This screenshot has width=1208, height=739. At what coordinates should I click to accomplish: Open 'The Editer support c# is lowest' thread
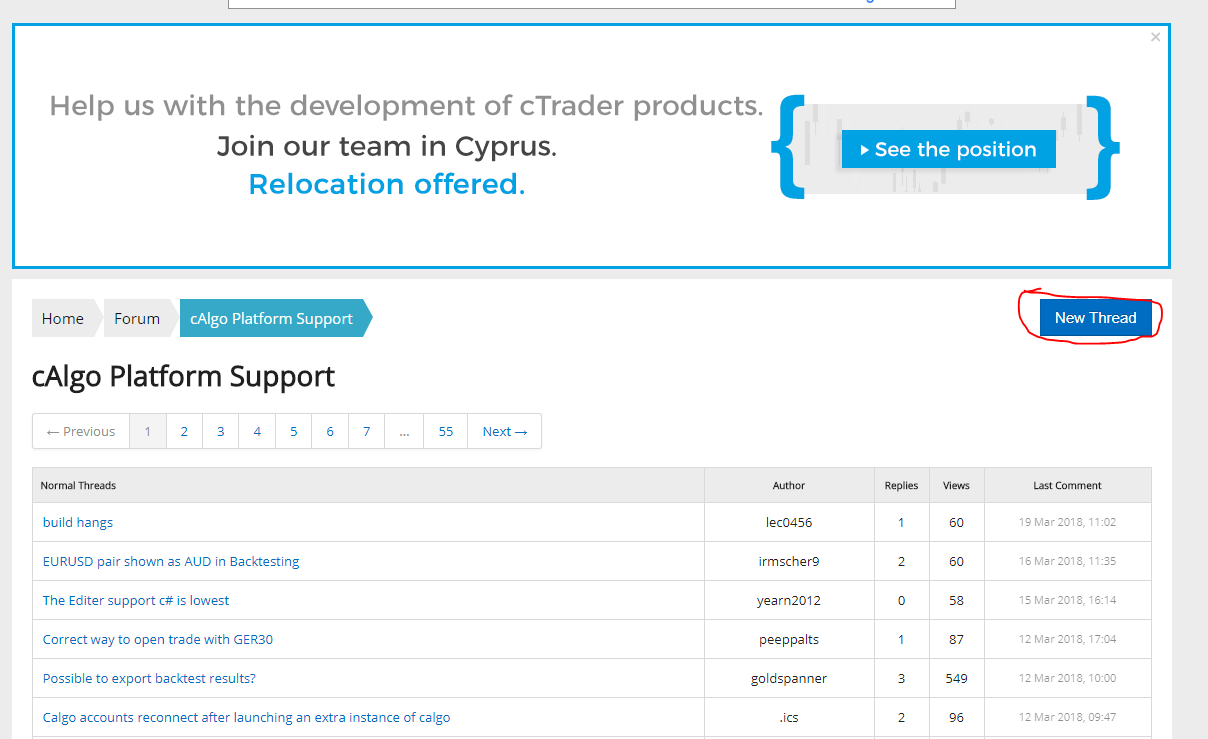136,600
